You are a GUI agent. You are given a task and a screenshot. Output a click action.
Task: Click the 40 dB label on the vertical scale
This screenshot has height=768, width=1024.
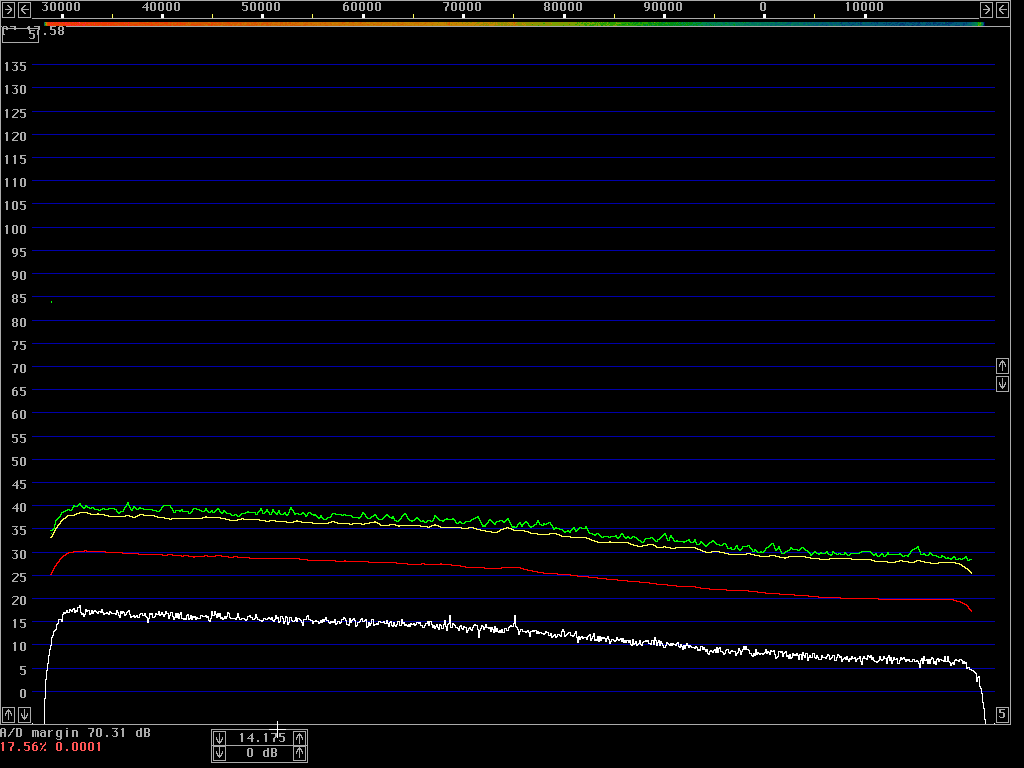click(x=19, y=507)
